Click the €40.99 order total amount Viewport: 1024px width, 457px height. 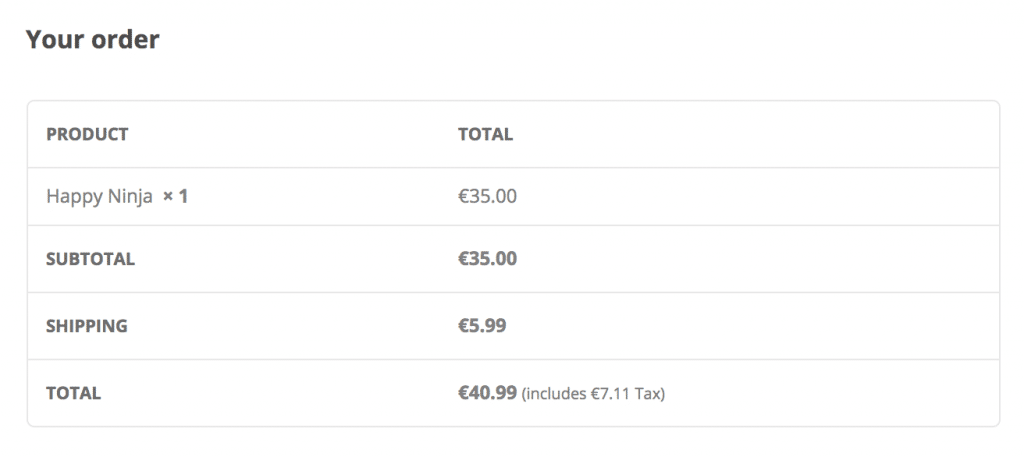click(487, 392)
